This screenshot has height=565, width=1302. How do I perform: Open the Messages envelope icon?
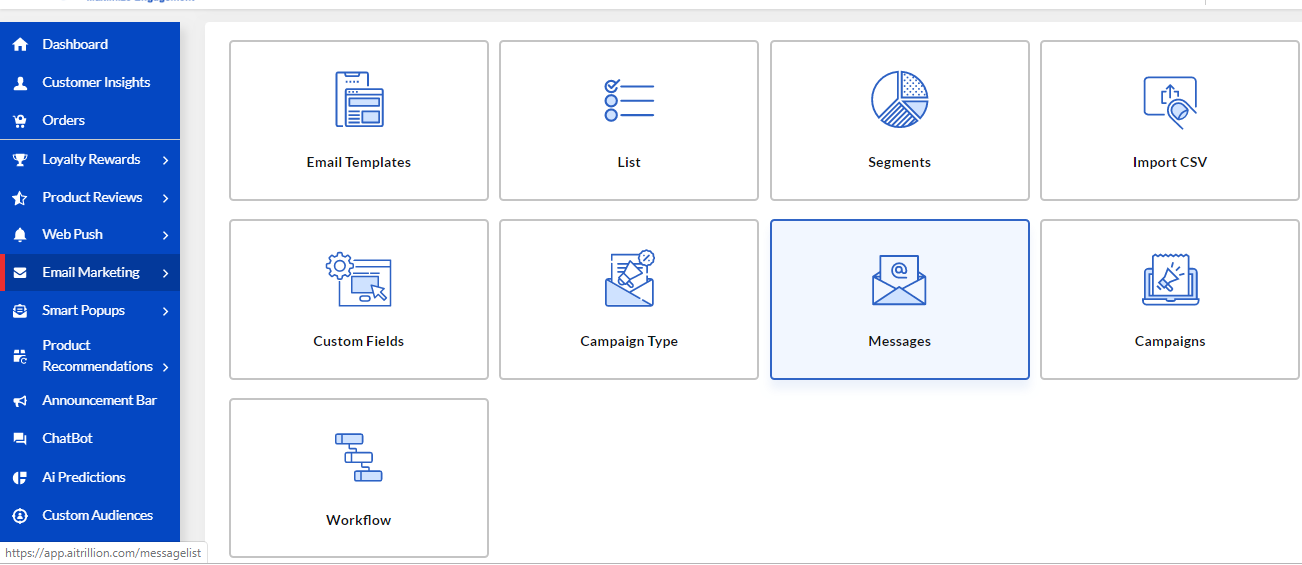point(900,279)
